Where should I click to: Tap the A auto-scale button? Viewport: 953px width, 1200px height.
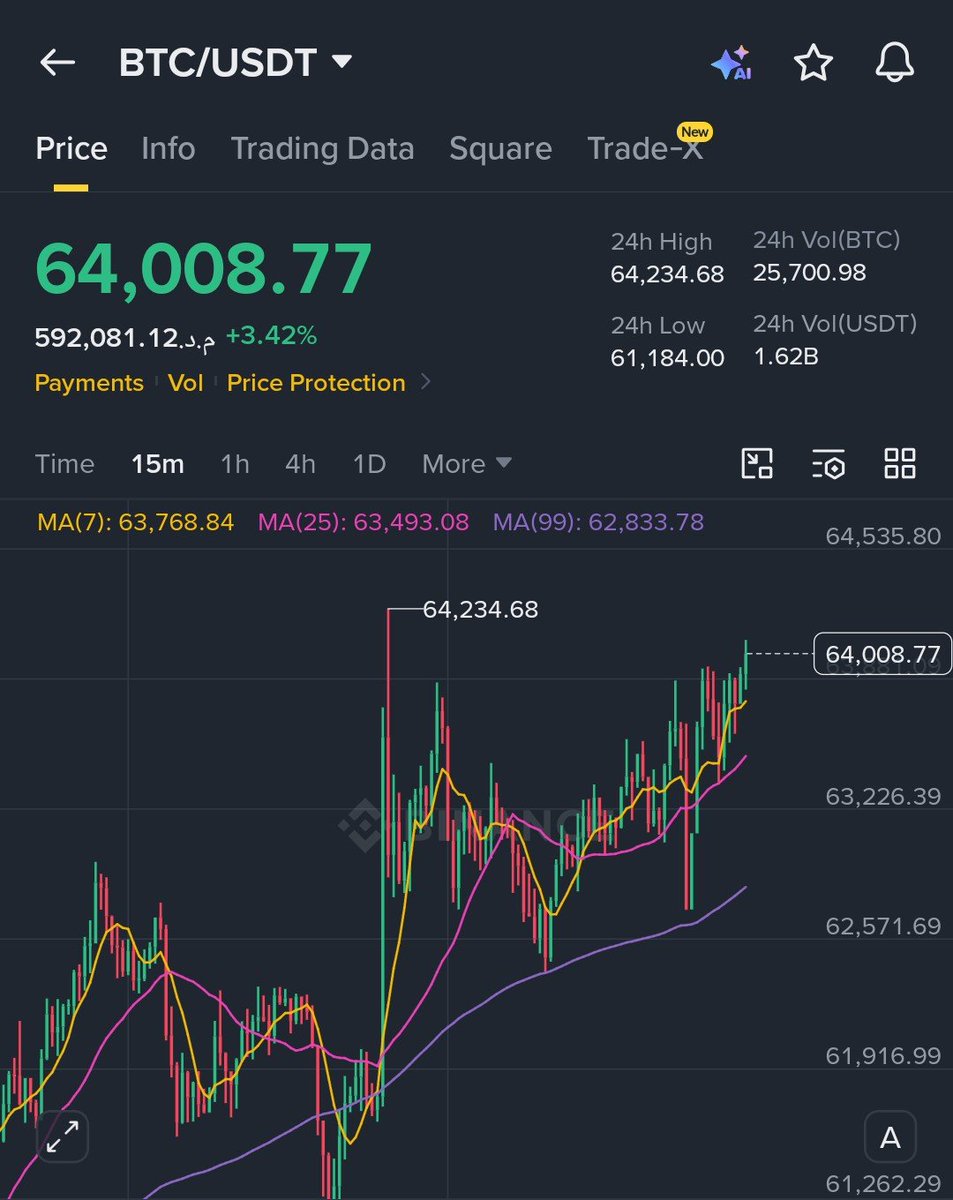click(890, 1138)
